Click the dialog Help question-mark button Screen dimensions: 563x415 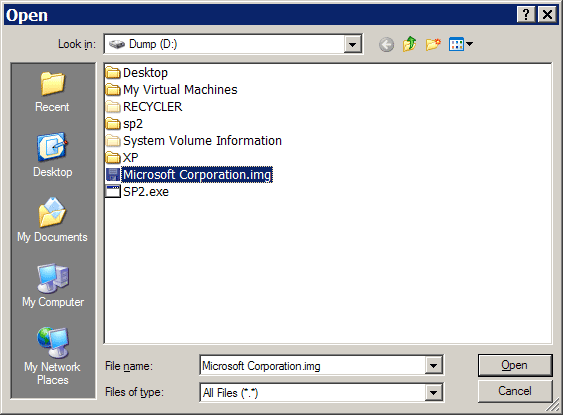[x=526, y=15]
